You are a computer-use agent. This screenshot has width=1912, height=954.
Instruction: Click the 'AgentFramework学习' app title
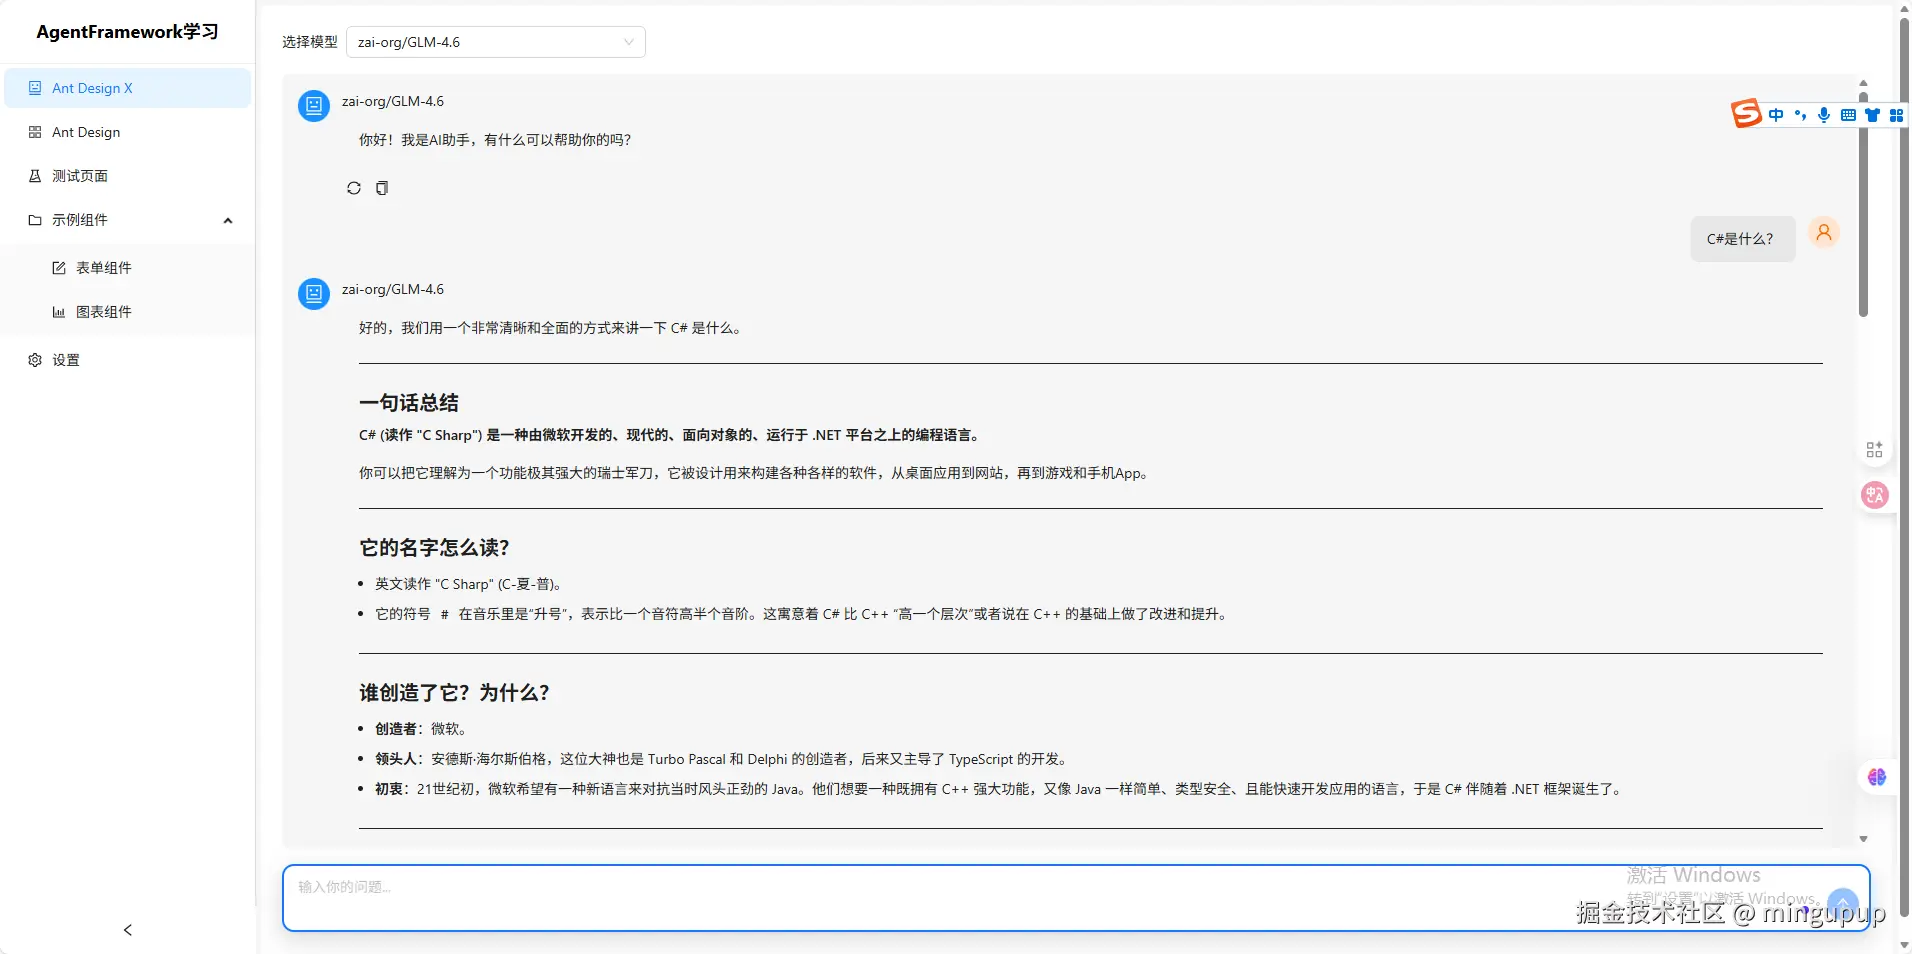(x=127, y=32)
